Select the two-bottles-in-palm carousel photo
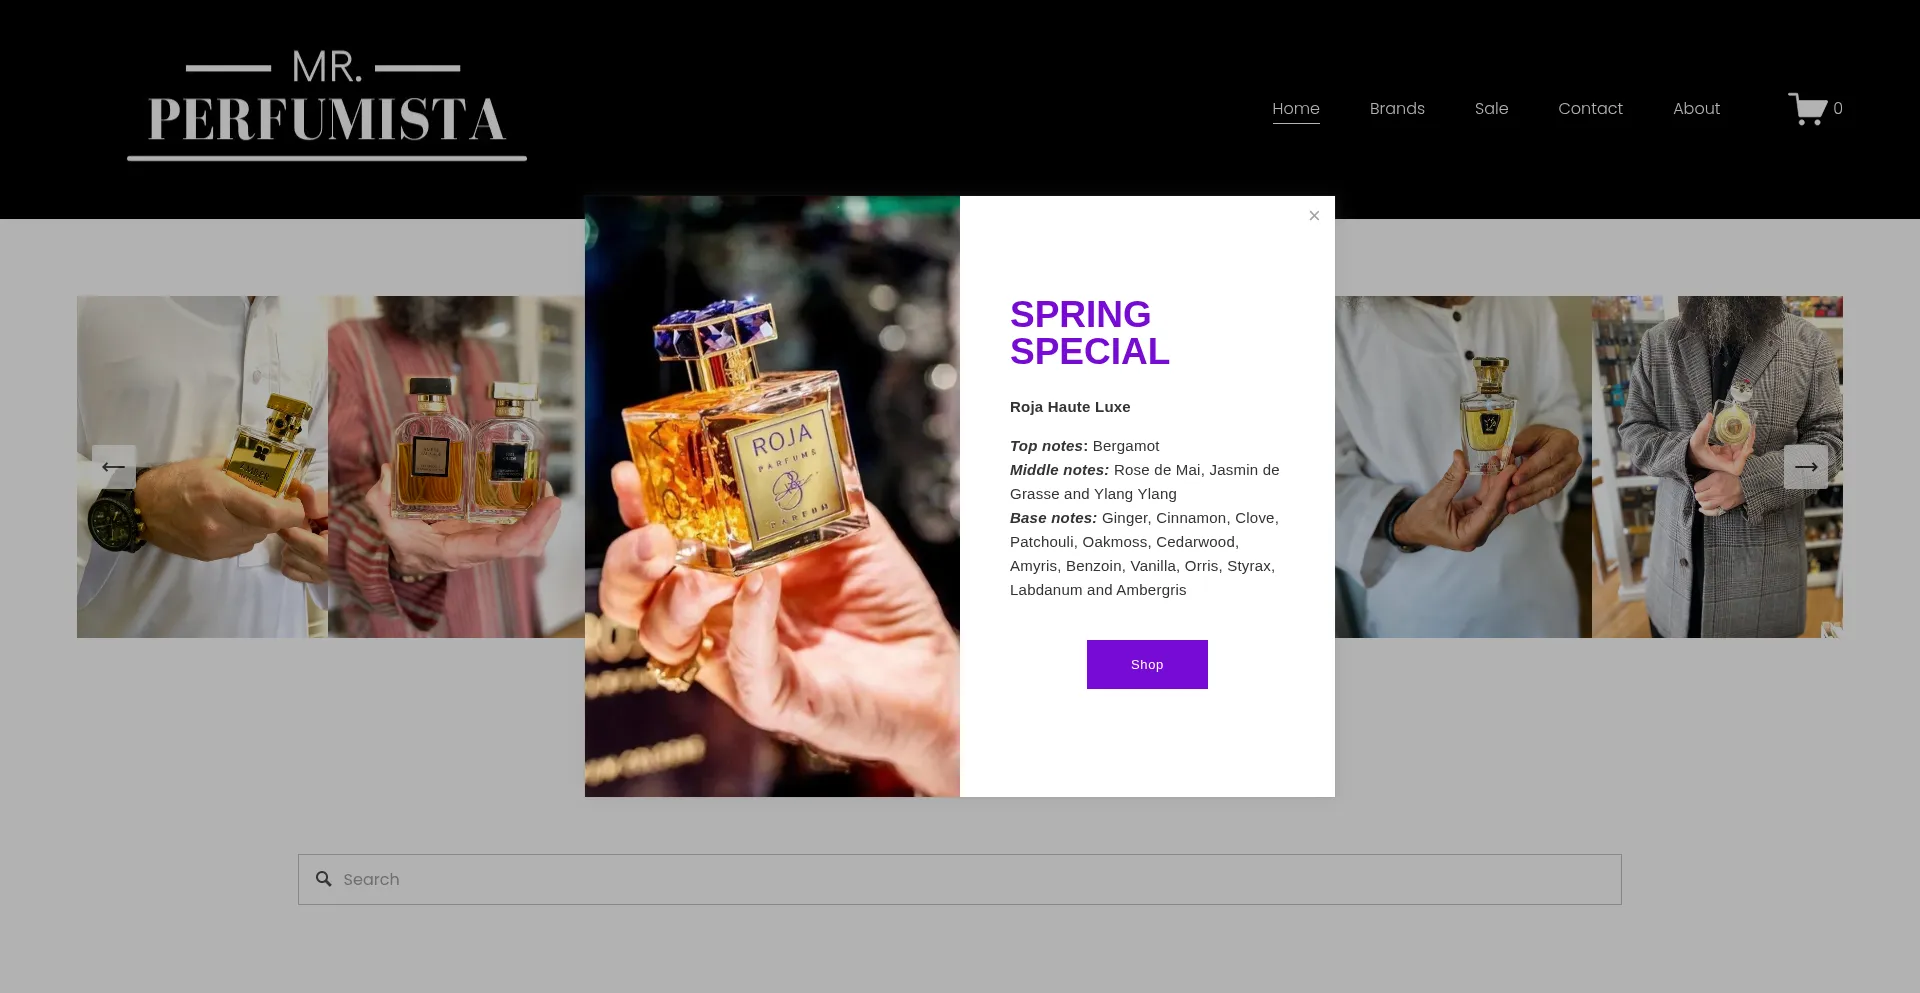This screenshot has width=1920, height=993. [456, 467]
